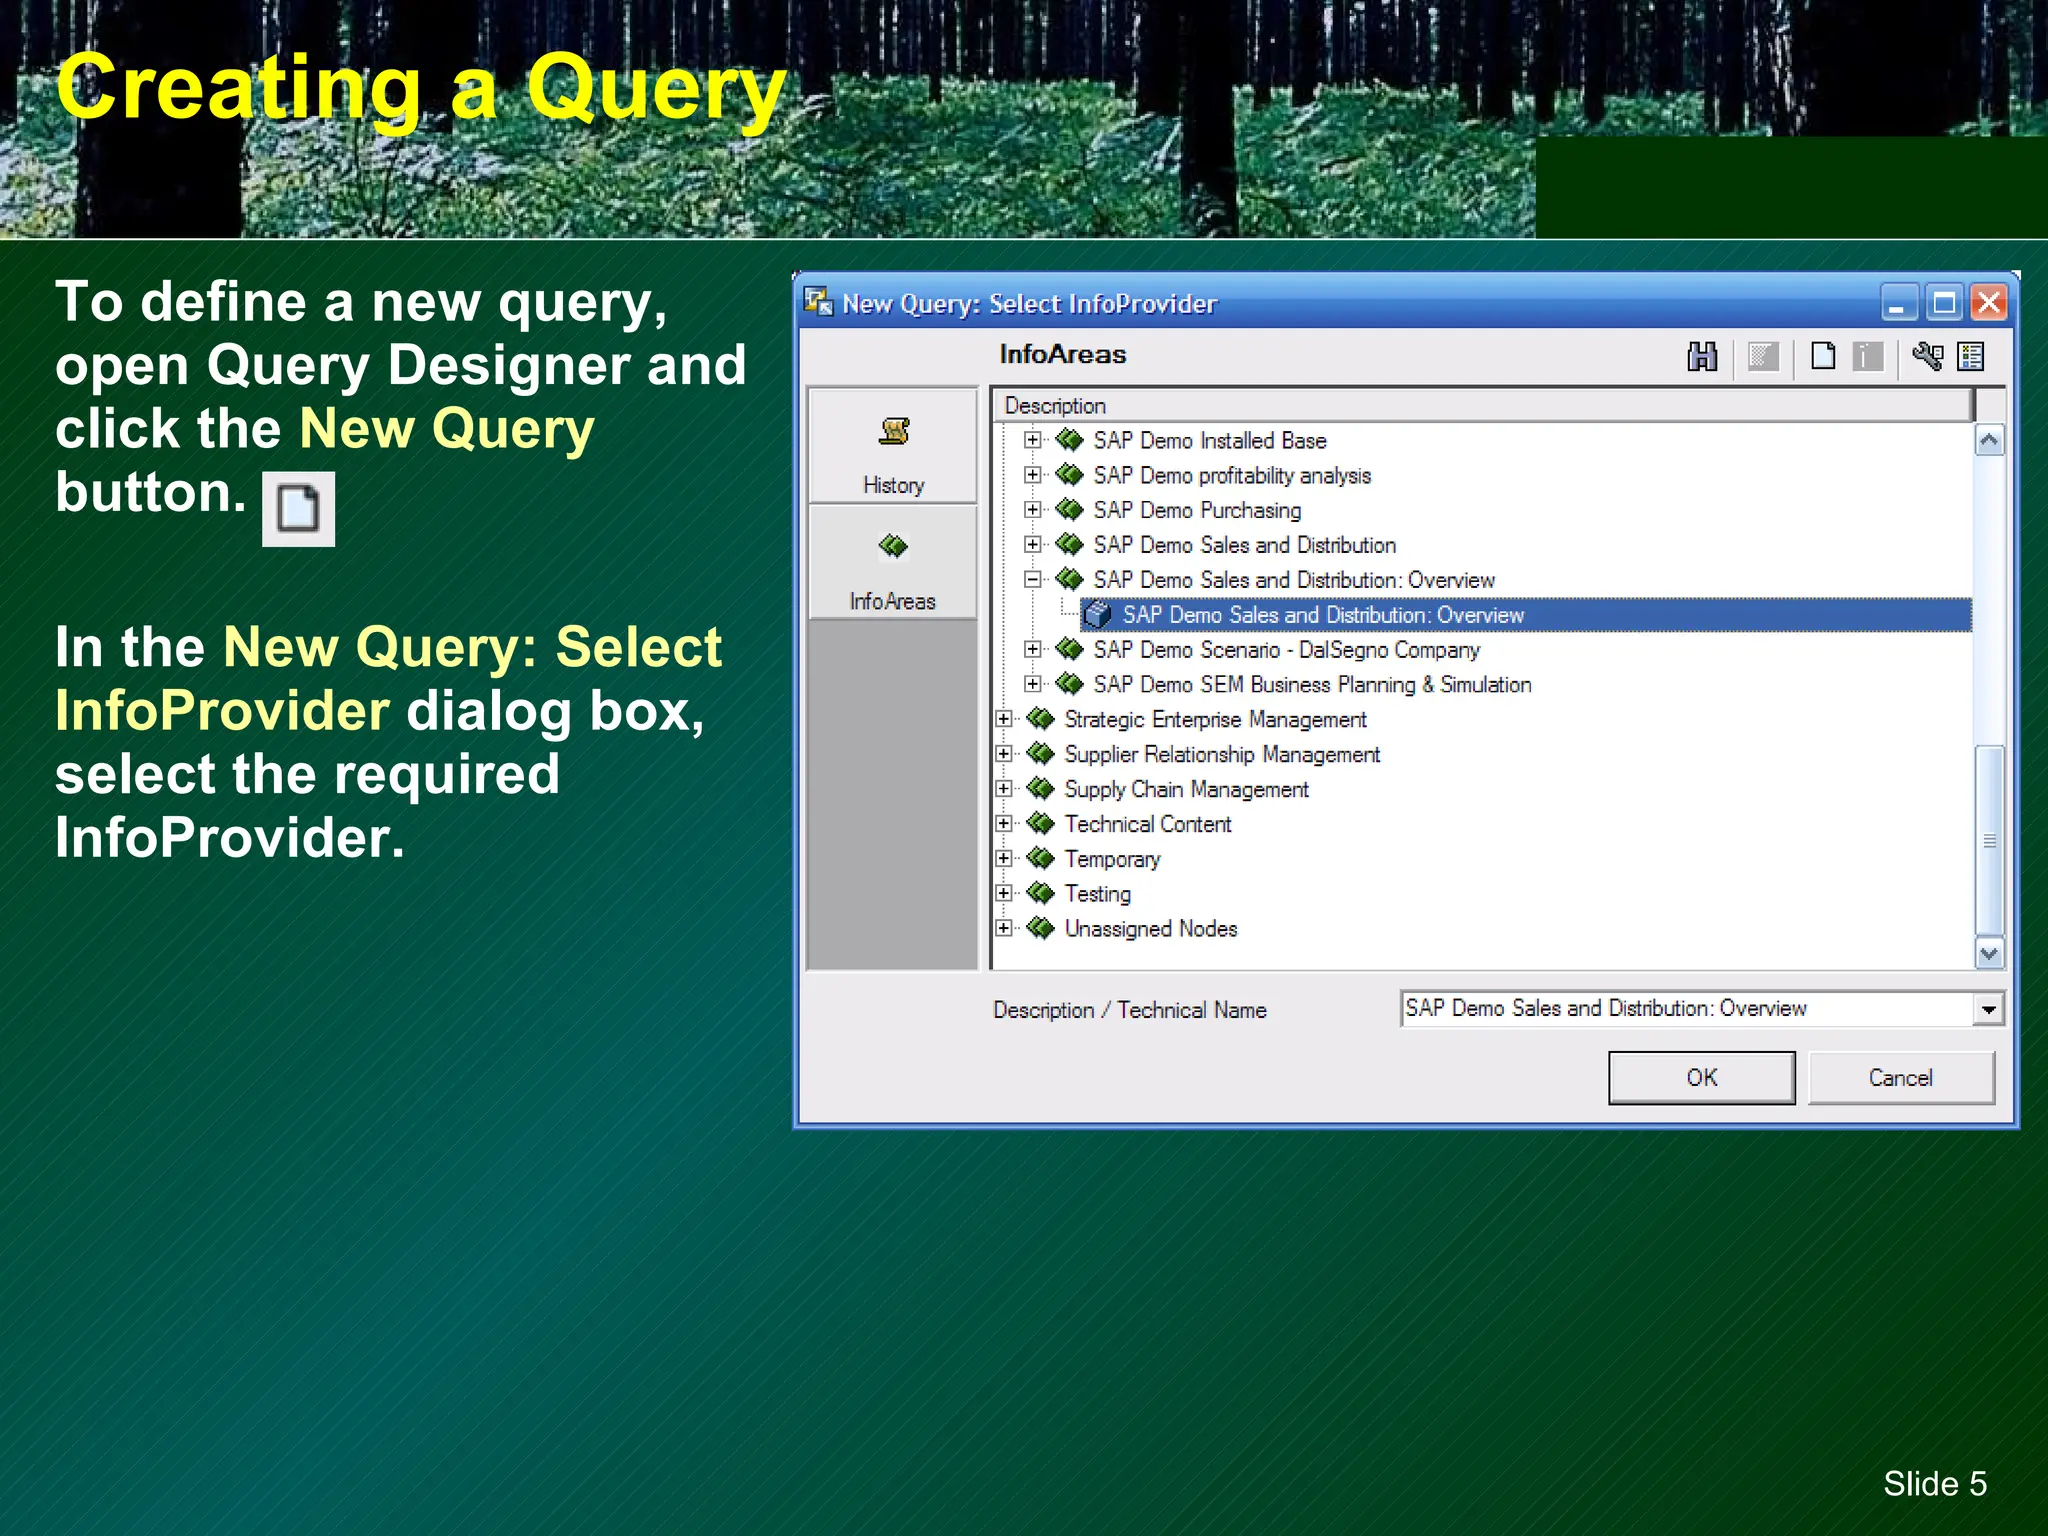Click the vertical scrollbar thumb

pyautogui.click(x=1989, y=841)
